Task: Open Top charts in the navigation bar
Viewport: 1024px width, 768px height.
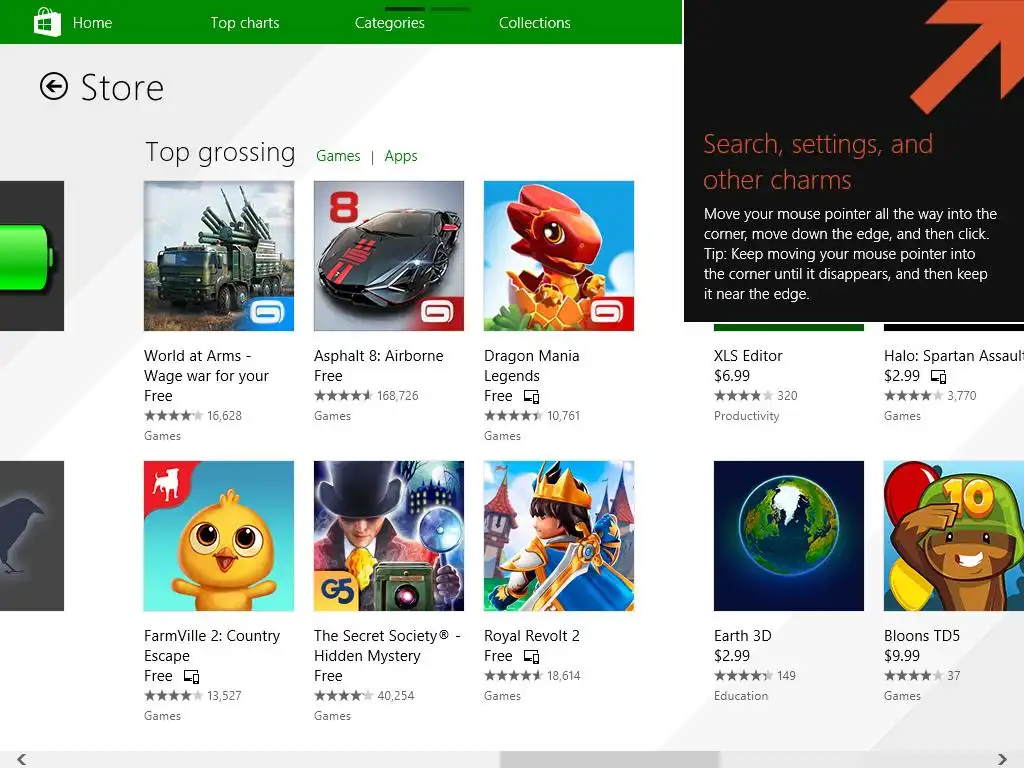Action: tap(245, 23)
